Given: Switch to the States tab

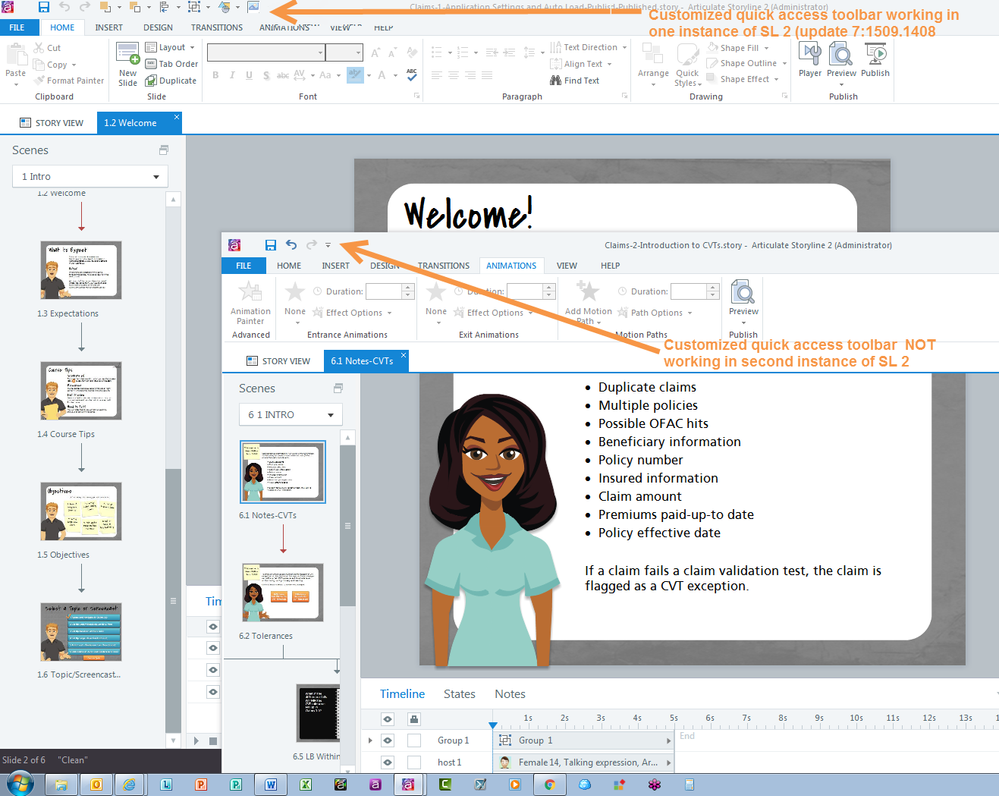Looking at the screenshot, I should tap(459, 694).
